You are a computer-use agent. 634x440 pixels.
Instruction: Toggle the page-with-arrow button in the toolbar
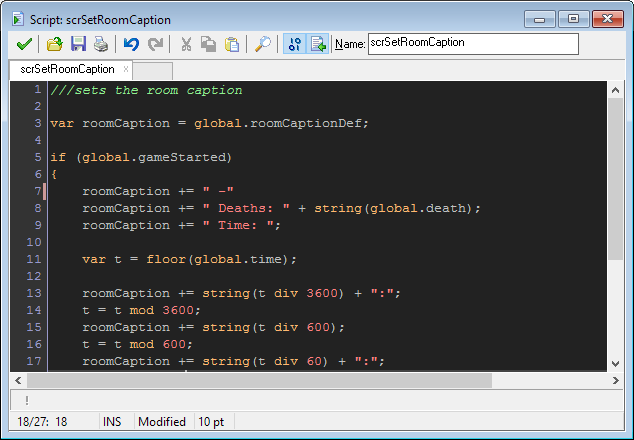(x=319, y=44)
